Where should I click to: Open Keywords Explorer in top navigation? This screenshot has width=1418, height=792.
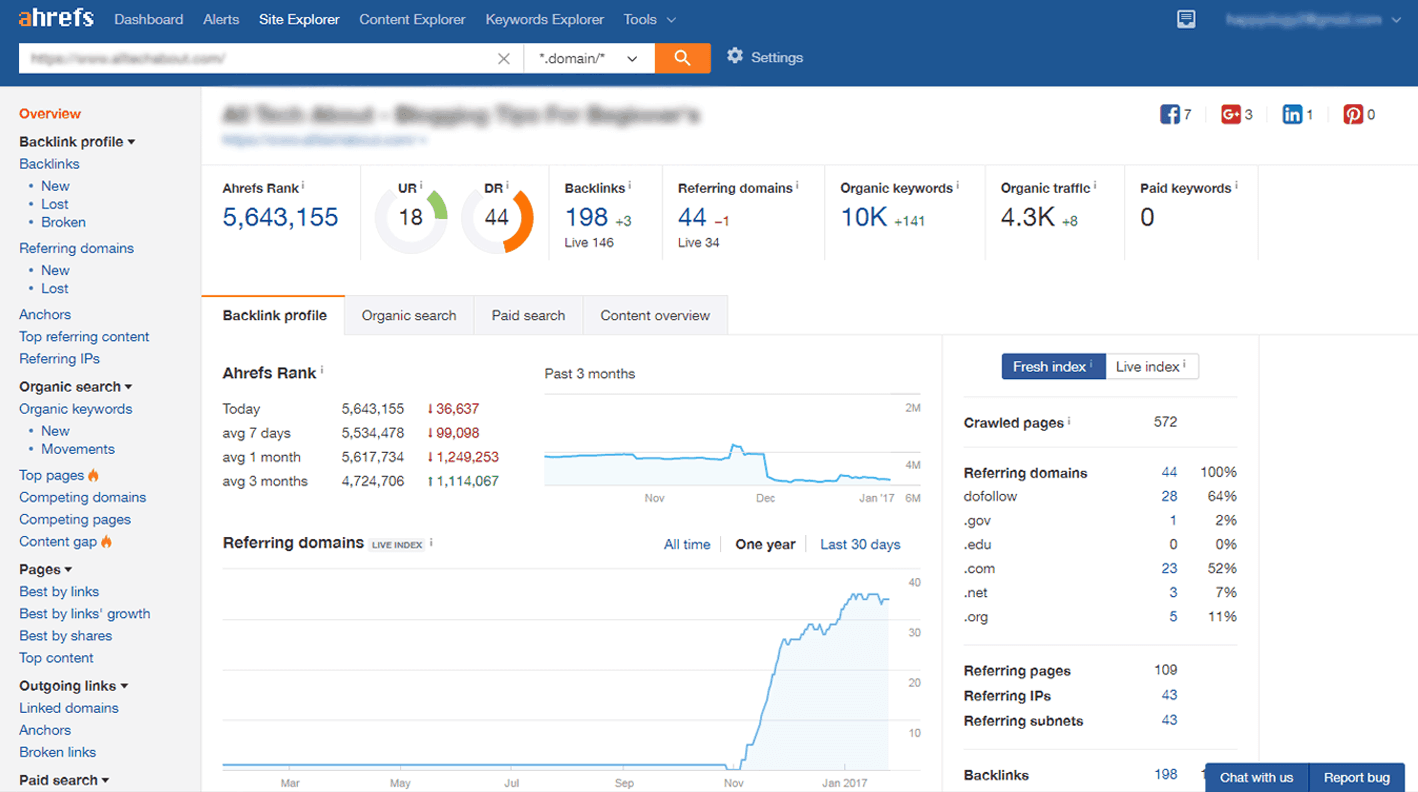(x=545, y=19)
